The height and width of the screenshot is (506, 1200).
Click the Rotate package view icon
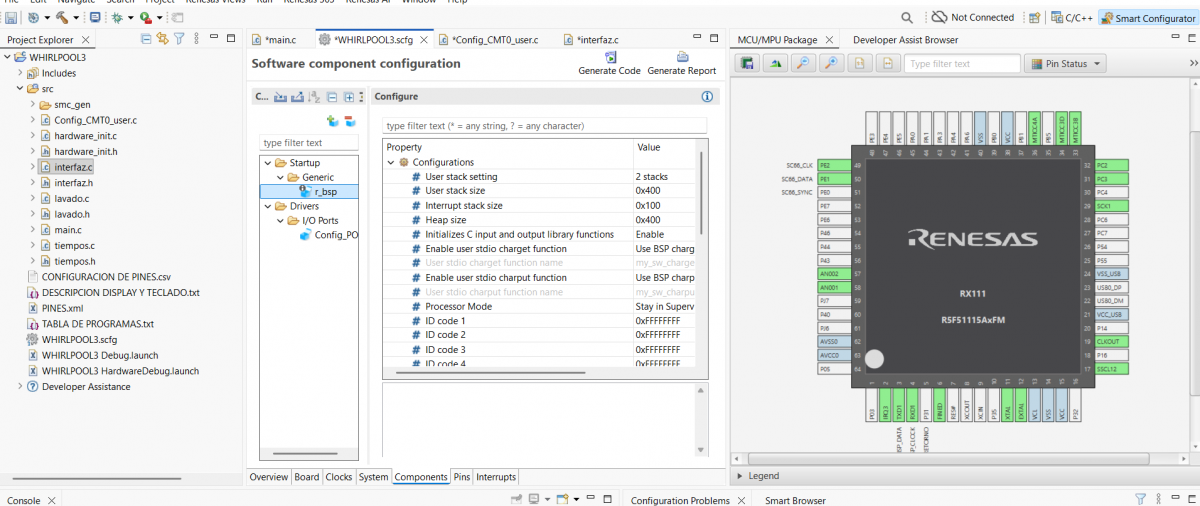[776, 64]
